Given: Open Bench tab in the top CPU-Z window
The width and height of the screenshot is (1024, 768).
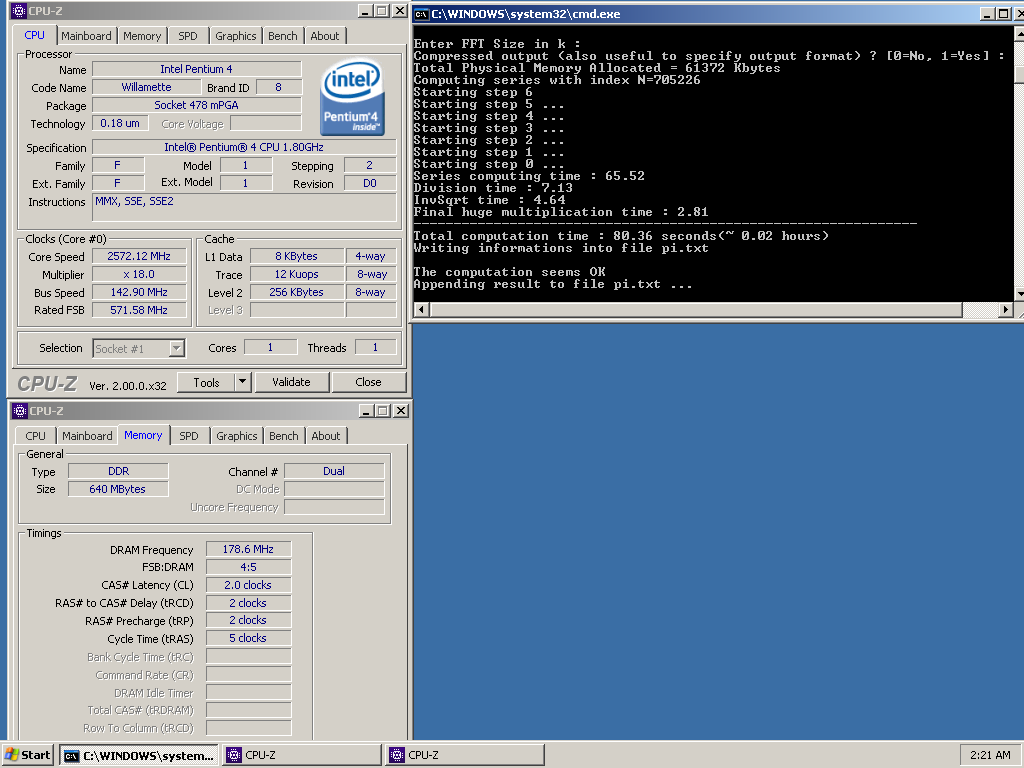Looking at the screenshot, I should 282,36.
